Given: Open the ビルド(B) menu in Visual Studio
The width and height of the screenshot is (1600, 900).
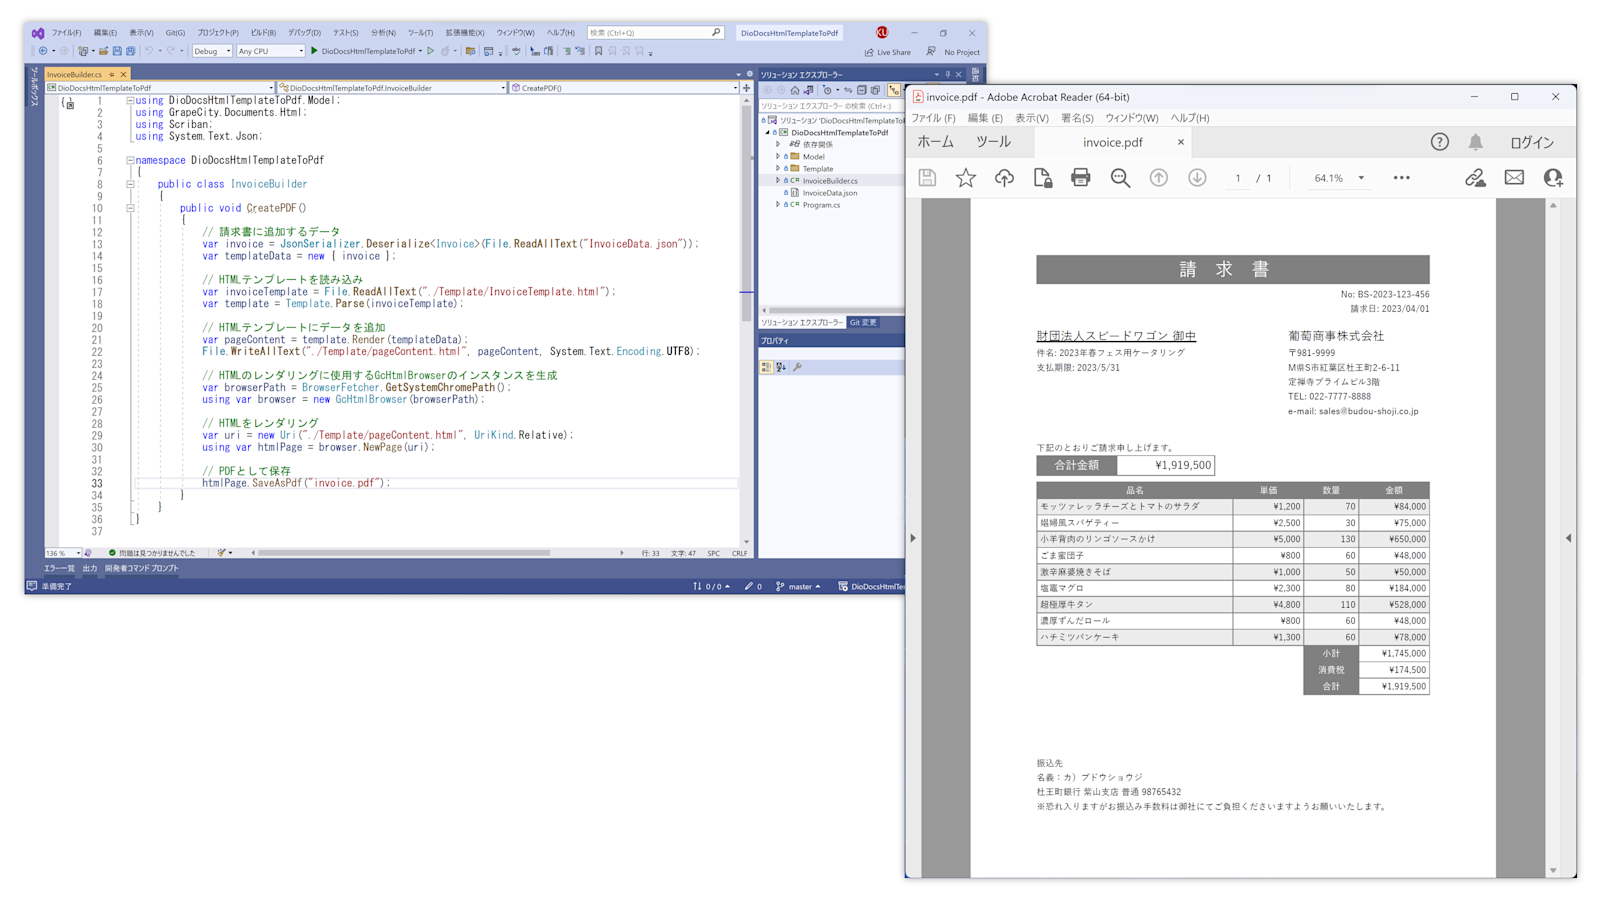Looking at the screenshot, I should tap(263, 33).
